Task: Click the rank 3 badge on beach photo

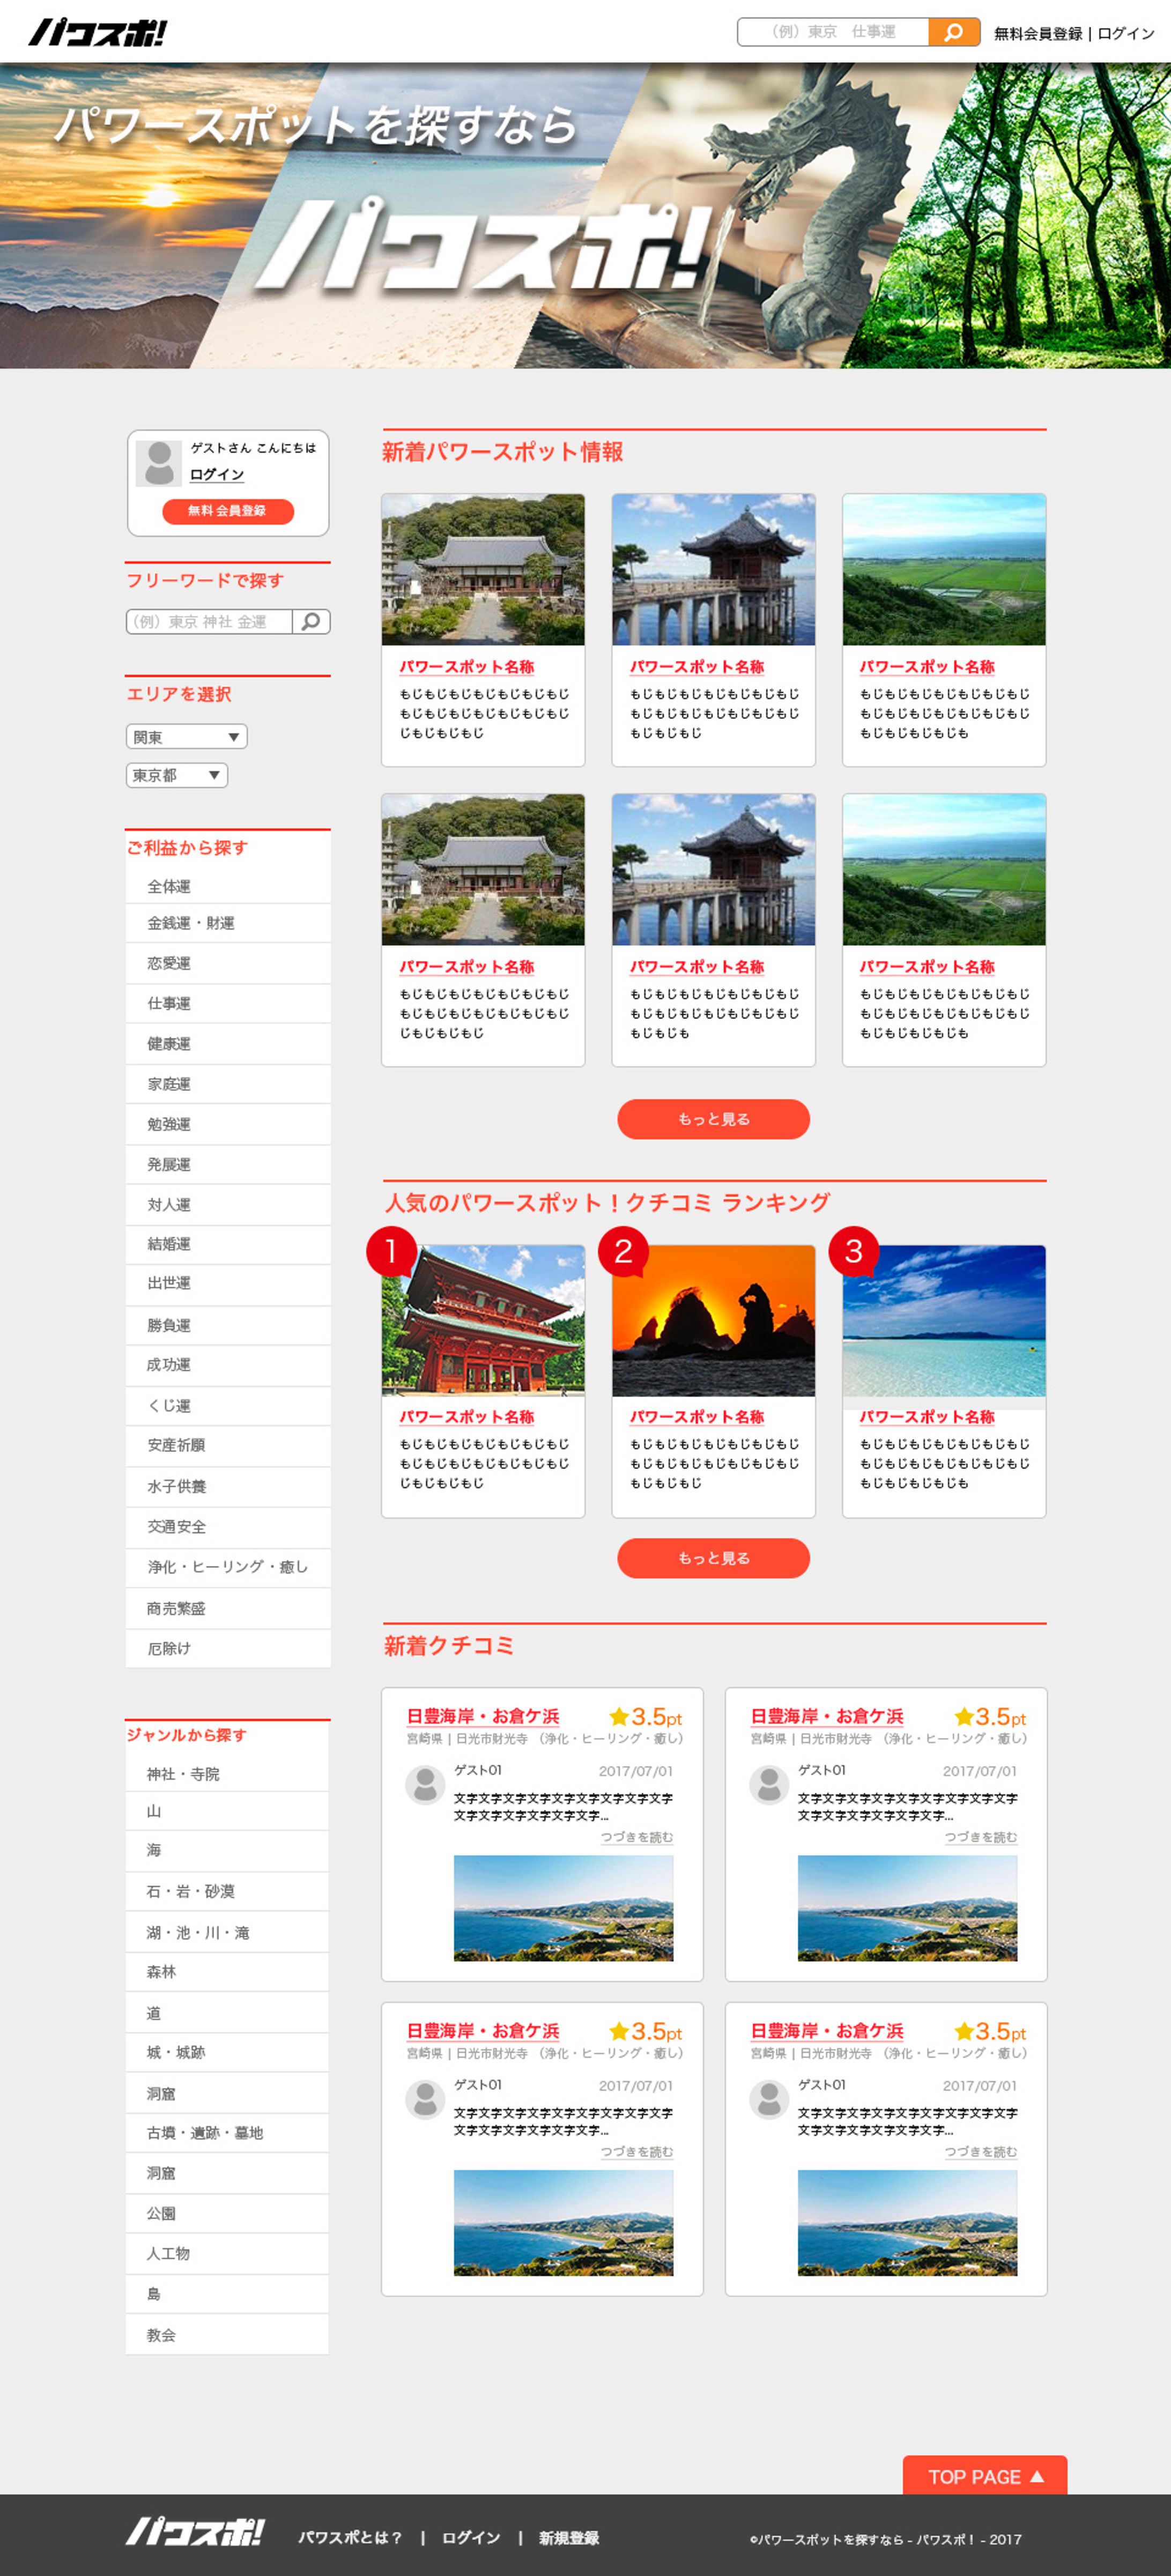Action: pyautogui.click(x=853, y=1251)
